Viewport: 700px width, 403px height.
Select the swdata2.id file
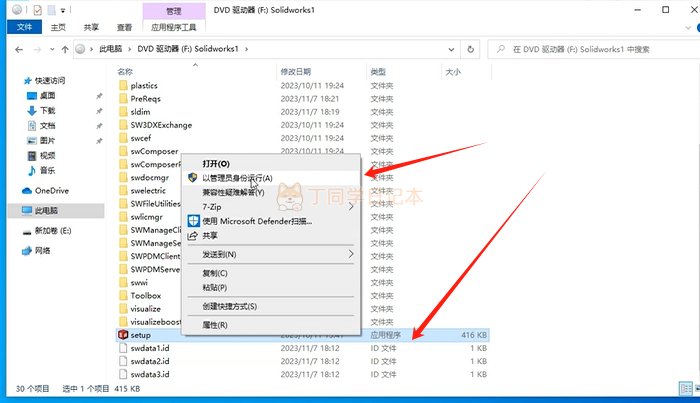150,361
